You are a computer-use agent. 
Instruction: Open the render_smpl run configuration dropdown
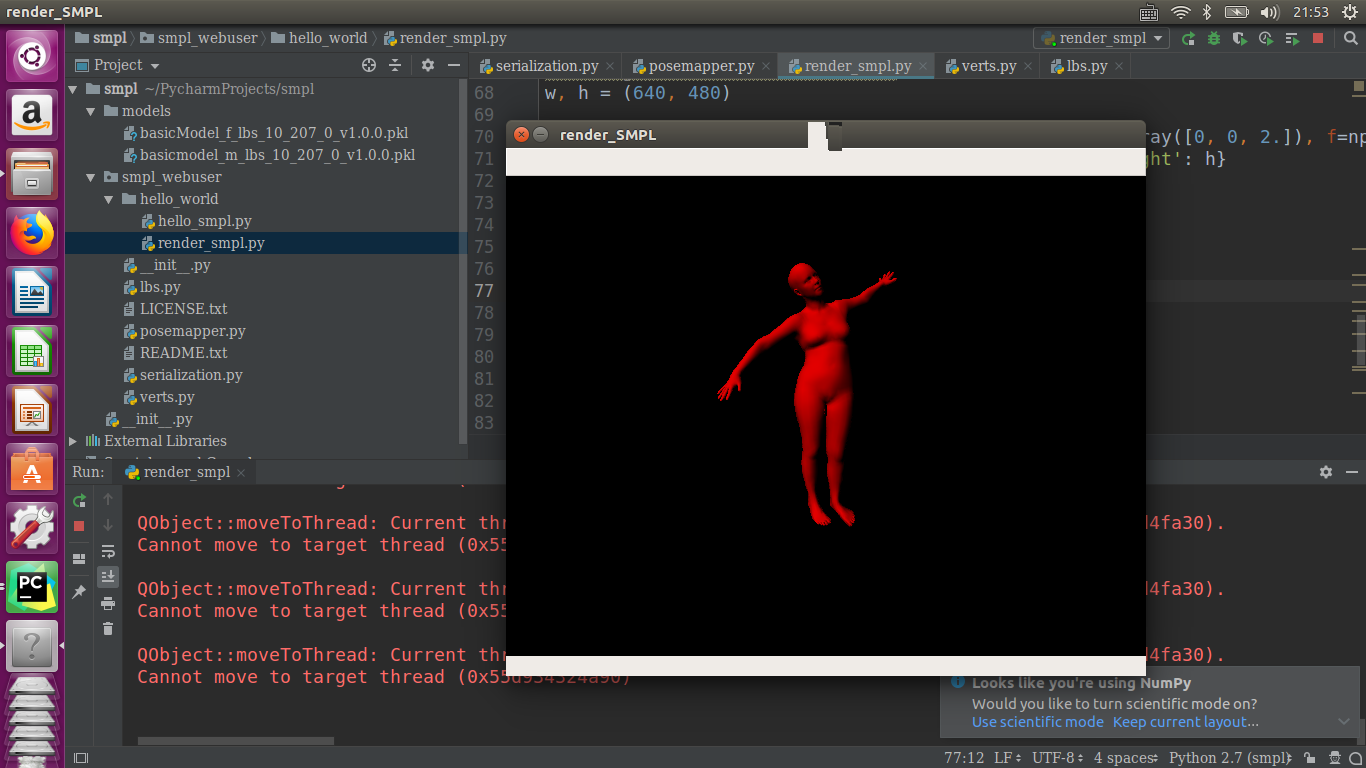(x=1102, y=38)
